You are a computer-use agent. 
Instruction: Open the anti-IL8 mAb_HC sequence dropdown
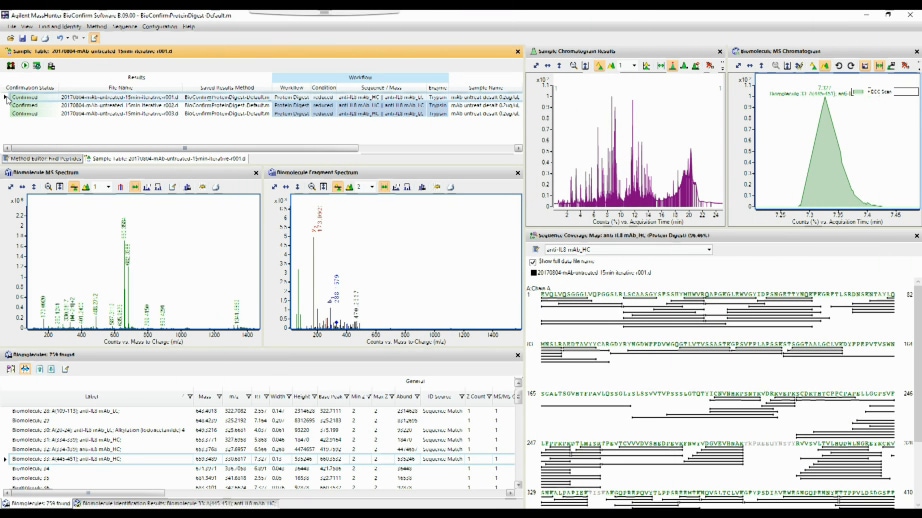pos(708,250)
